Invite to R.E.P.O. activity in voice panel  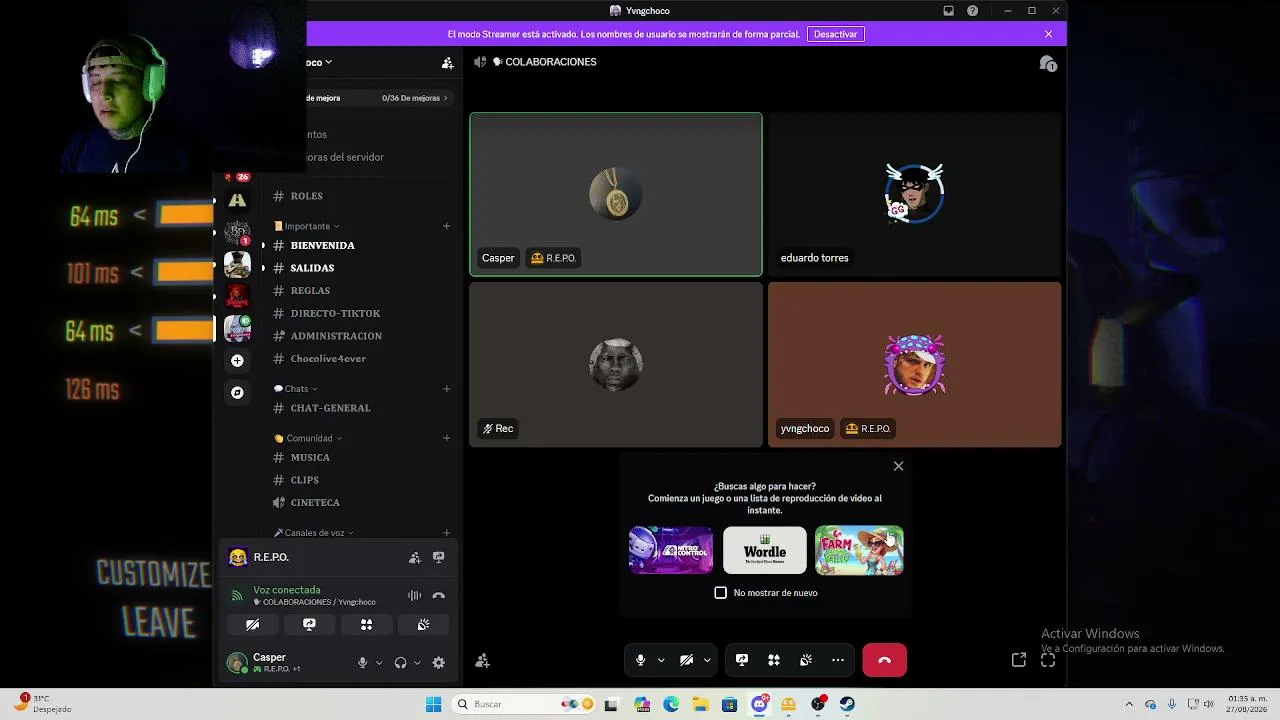415,558
